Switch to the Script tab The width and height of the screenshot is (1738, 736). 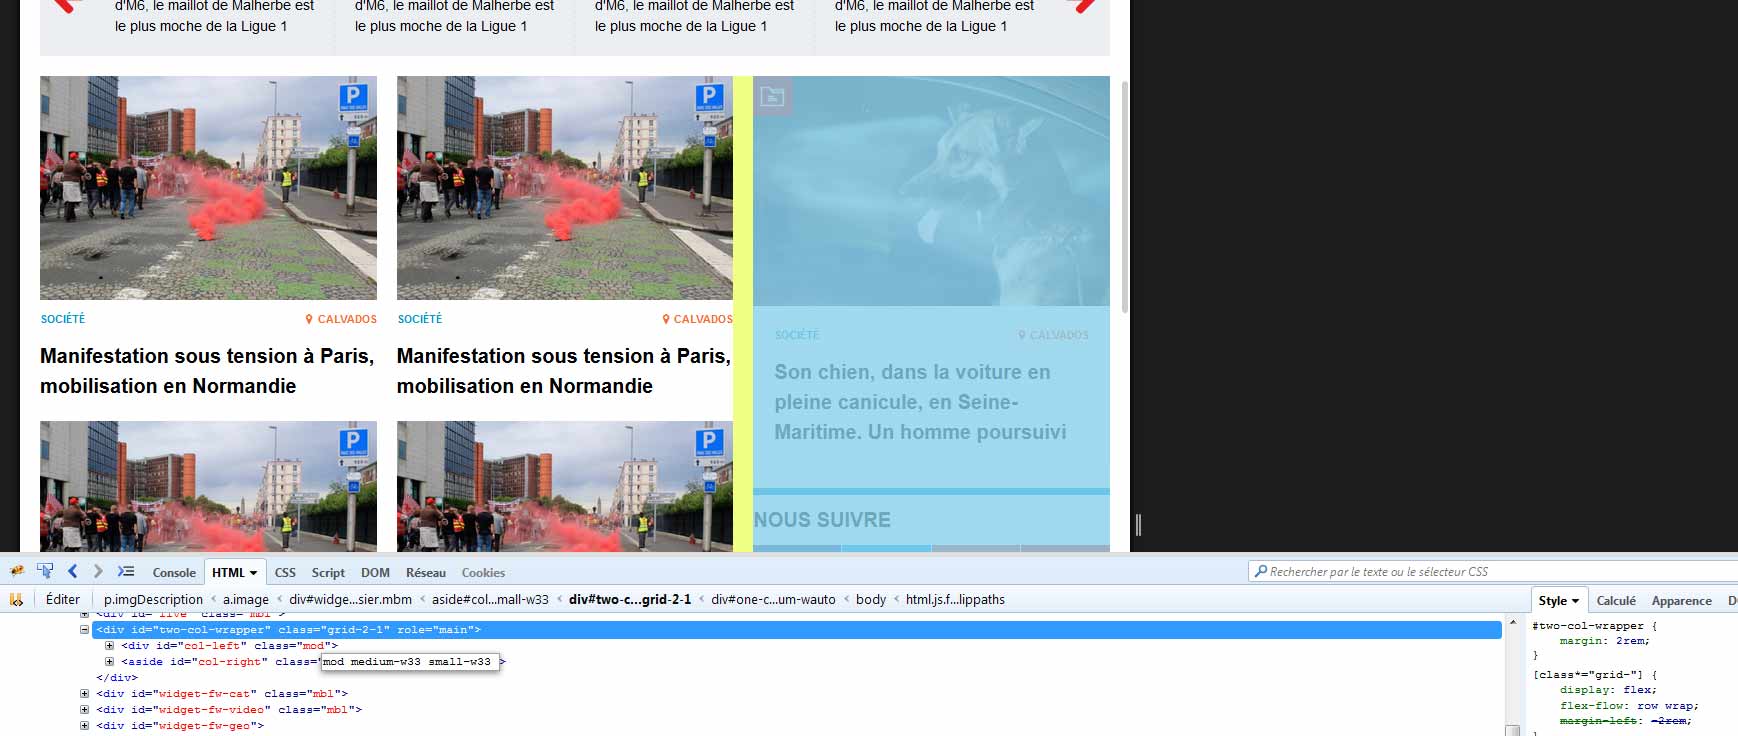pos(328,573)
